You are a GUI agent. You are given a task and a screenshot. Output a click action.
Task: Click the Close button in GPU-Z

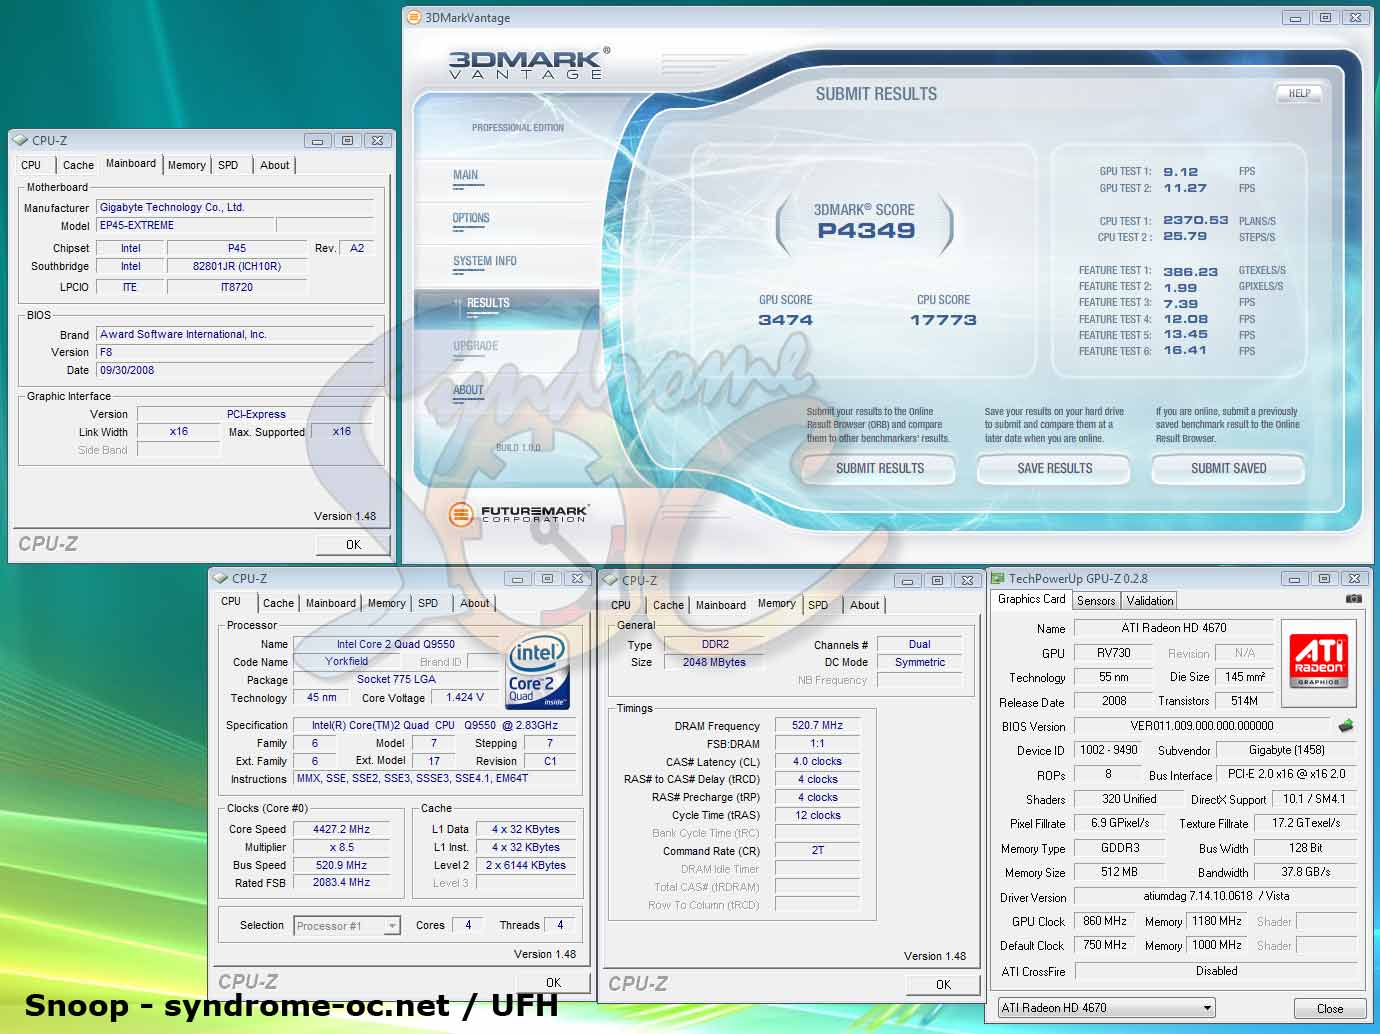pos(1329,1008)
